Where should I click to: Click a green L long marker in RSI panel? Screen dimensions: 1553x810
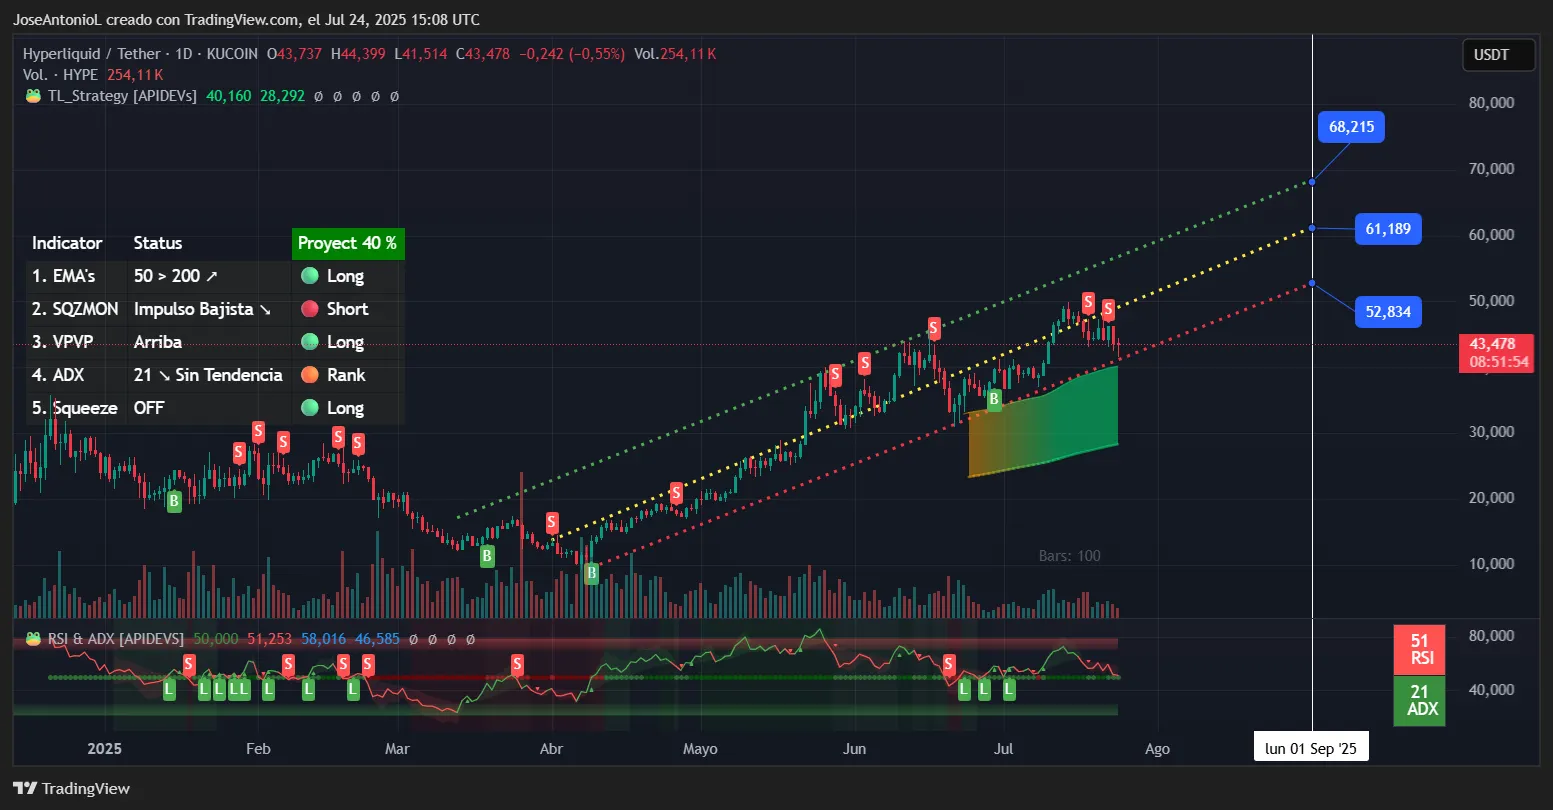[168, 688]
